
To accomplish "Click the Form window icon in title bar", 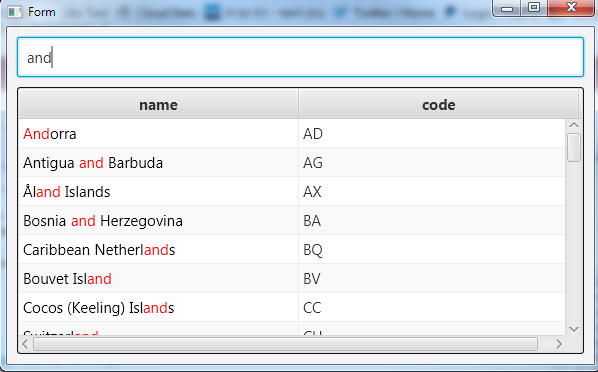I will coord(15,11).
